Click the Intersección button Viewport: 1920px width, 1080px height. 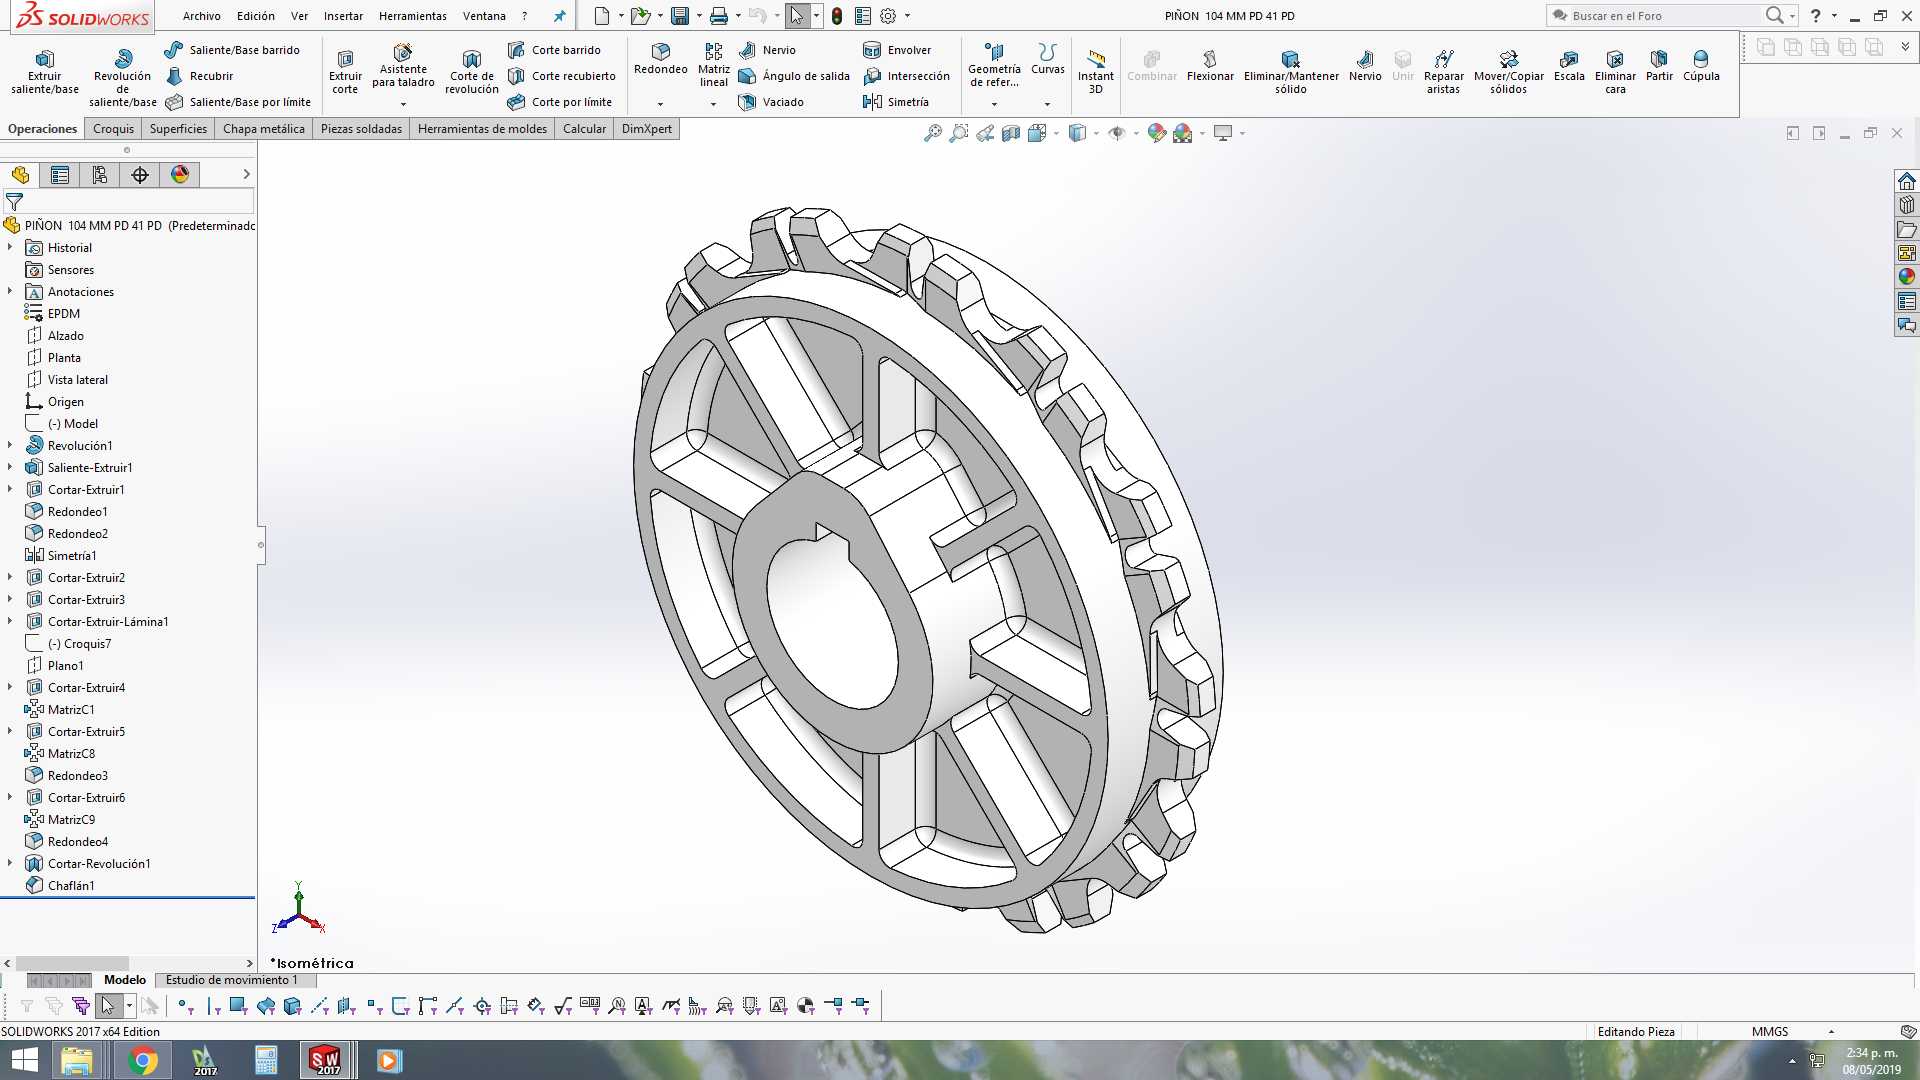coord(906,76)
